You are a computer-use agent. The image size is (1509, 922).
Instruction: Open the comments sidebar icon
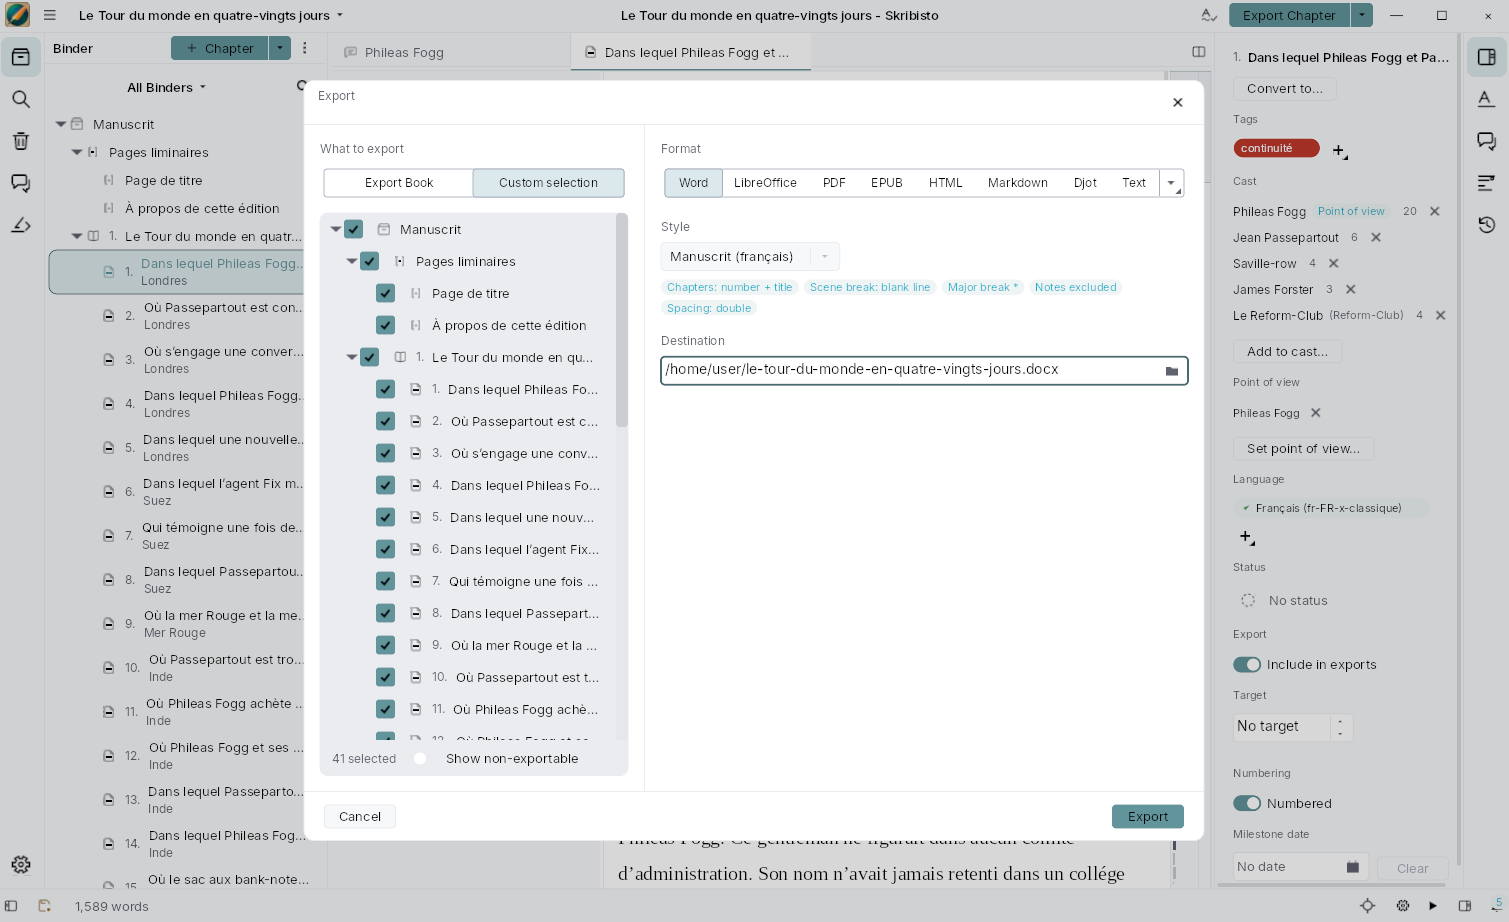21,183
